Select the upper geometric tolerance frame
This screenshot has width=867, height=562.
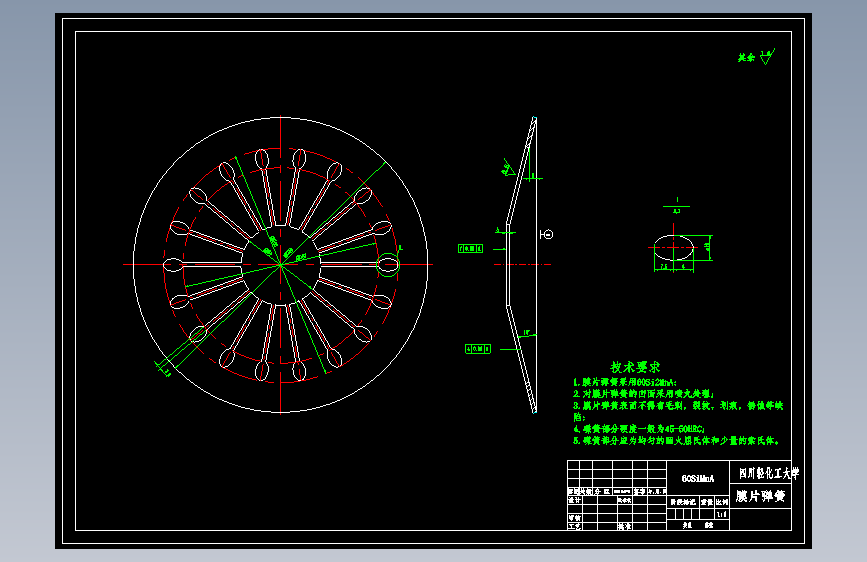tap(471, 249)
